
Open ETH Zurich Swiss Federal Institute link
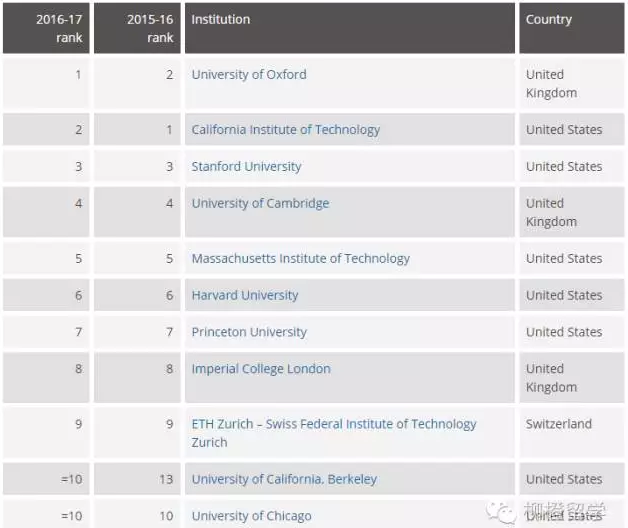(x=334, y=433)
